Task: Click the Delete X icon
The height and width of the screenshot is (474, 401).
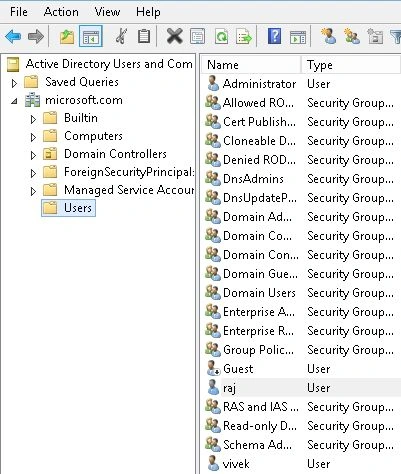Action: pyautogui.click(x=175, y=36)
